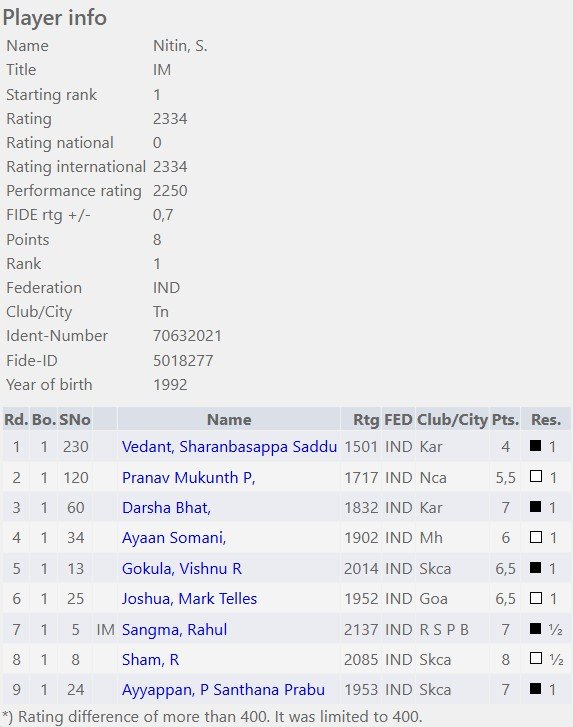Open Darsha Bhat player link
Viewport: 573px width, 727px height.
point(166,508)
